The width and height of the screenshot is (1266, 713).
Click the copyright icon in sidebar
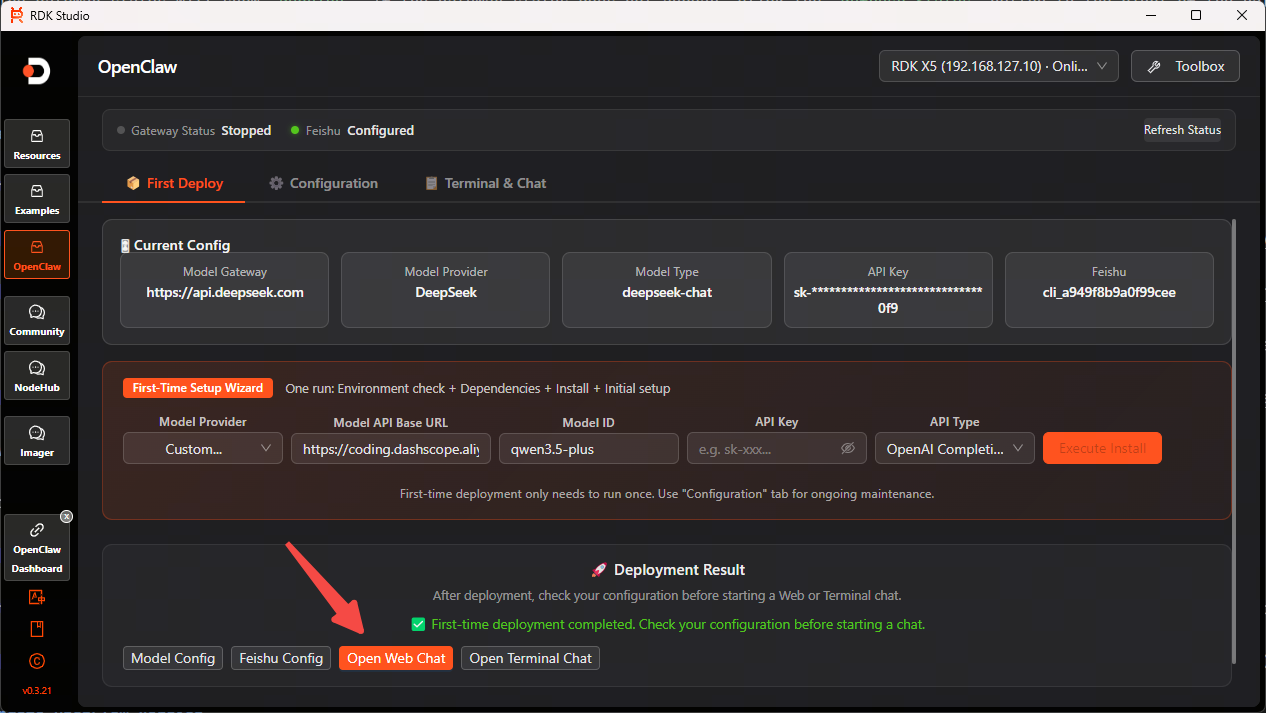tap(37, 661)
